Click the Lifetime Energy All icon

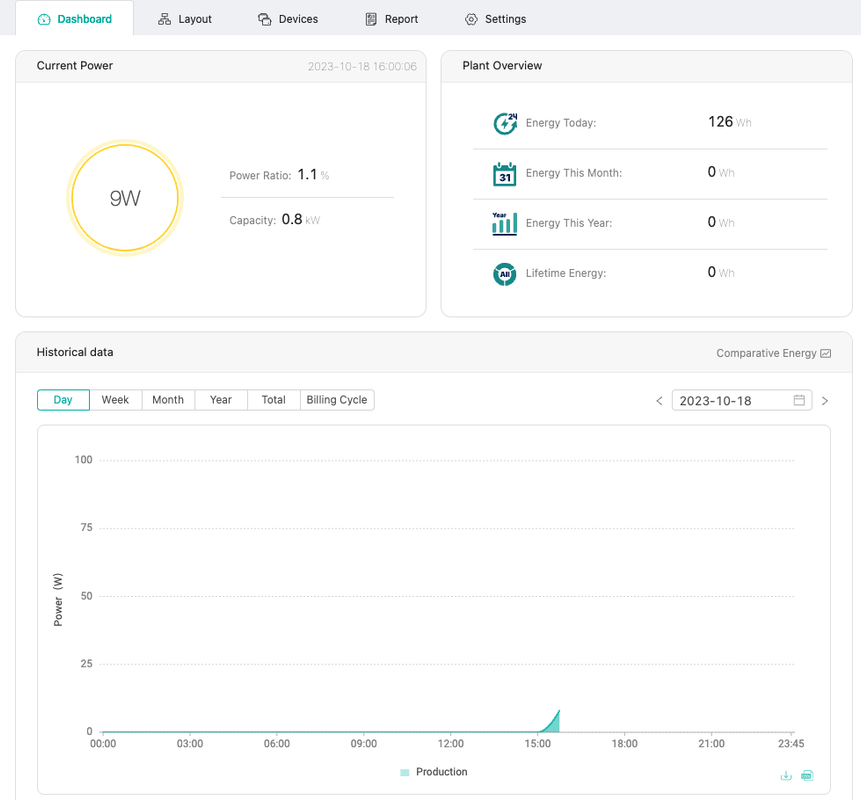point(505,273)
